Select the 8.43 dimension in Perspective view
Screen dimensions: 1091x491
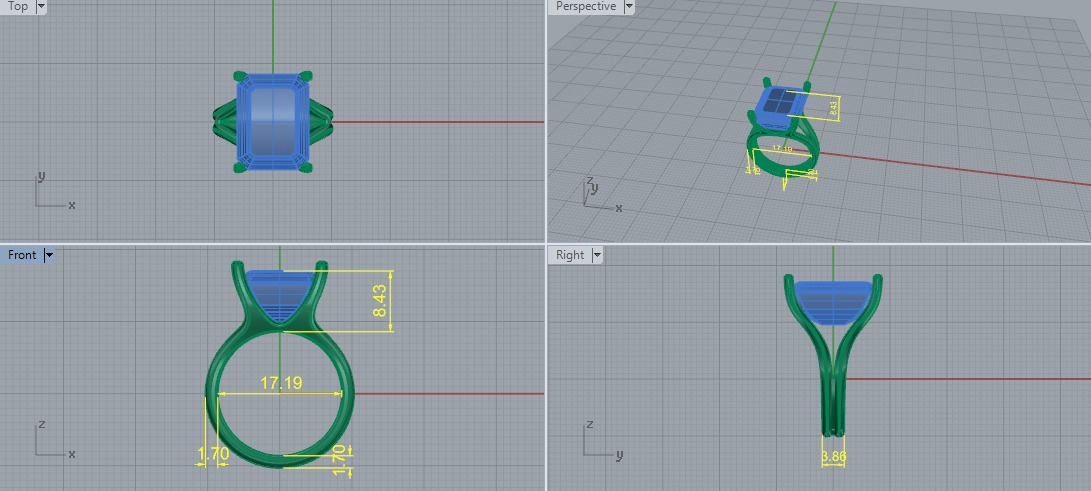click(834, 107)
